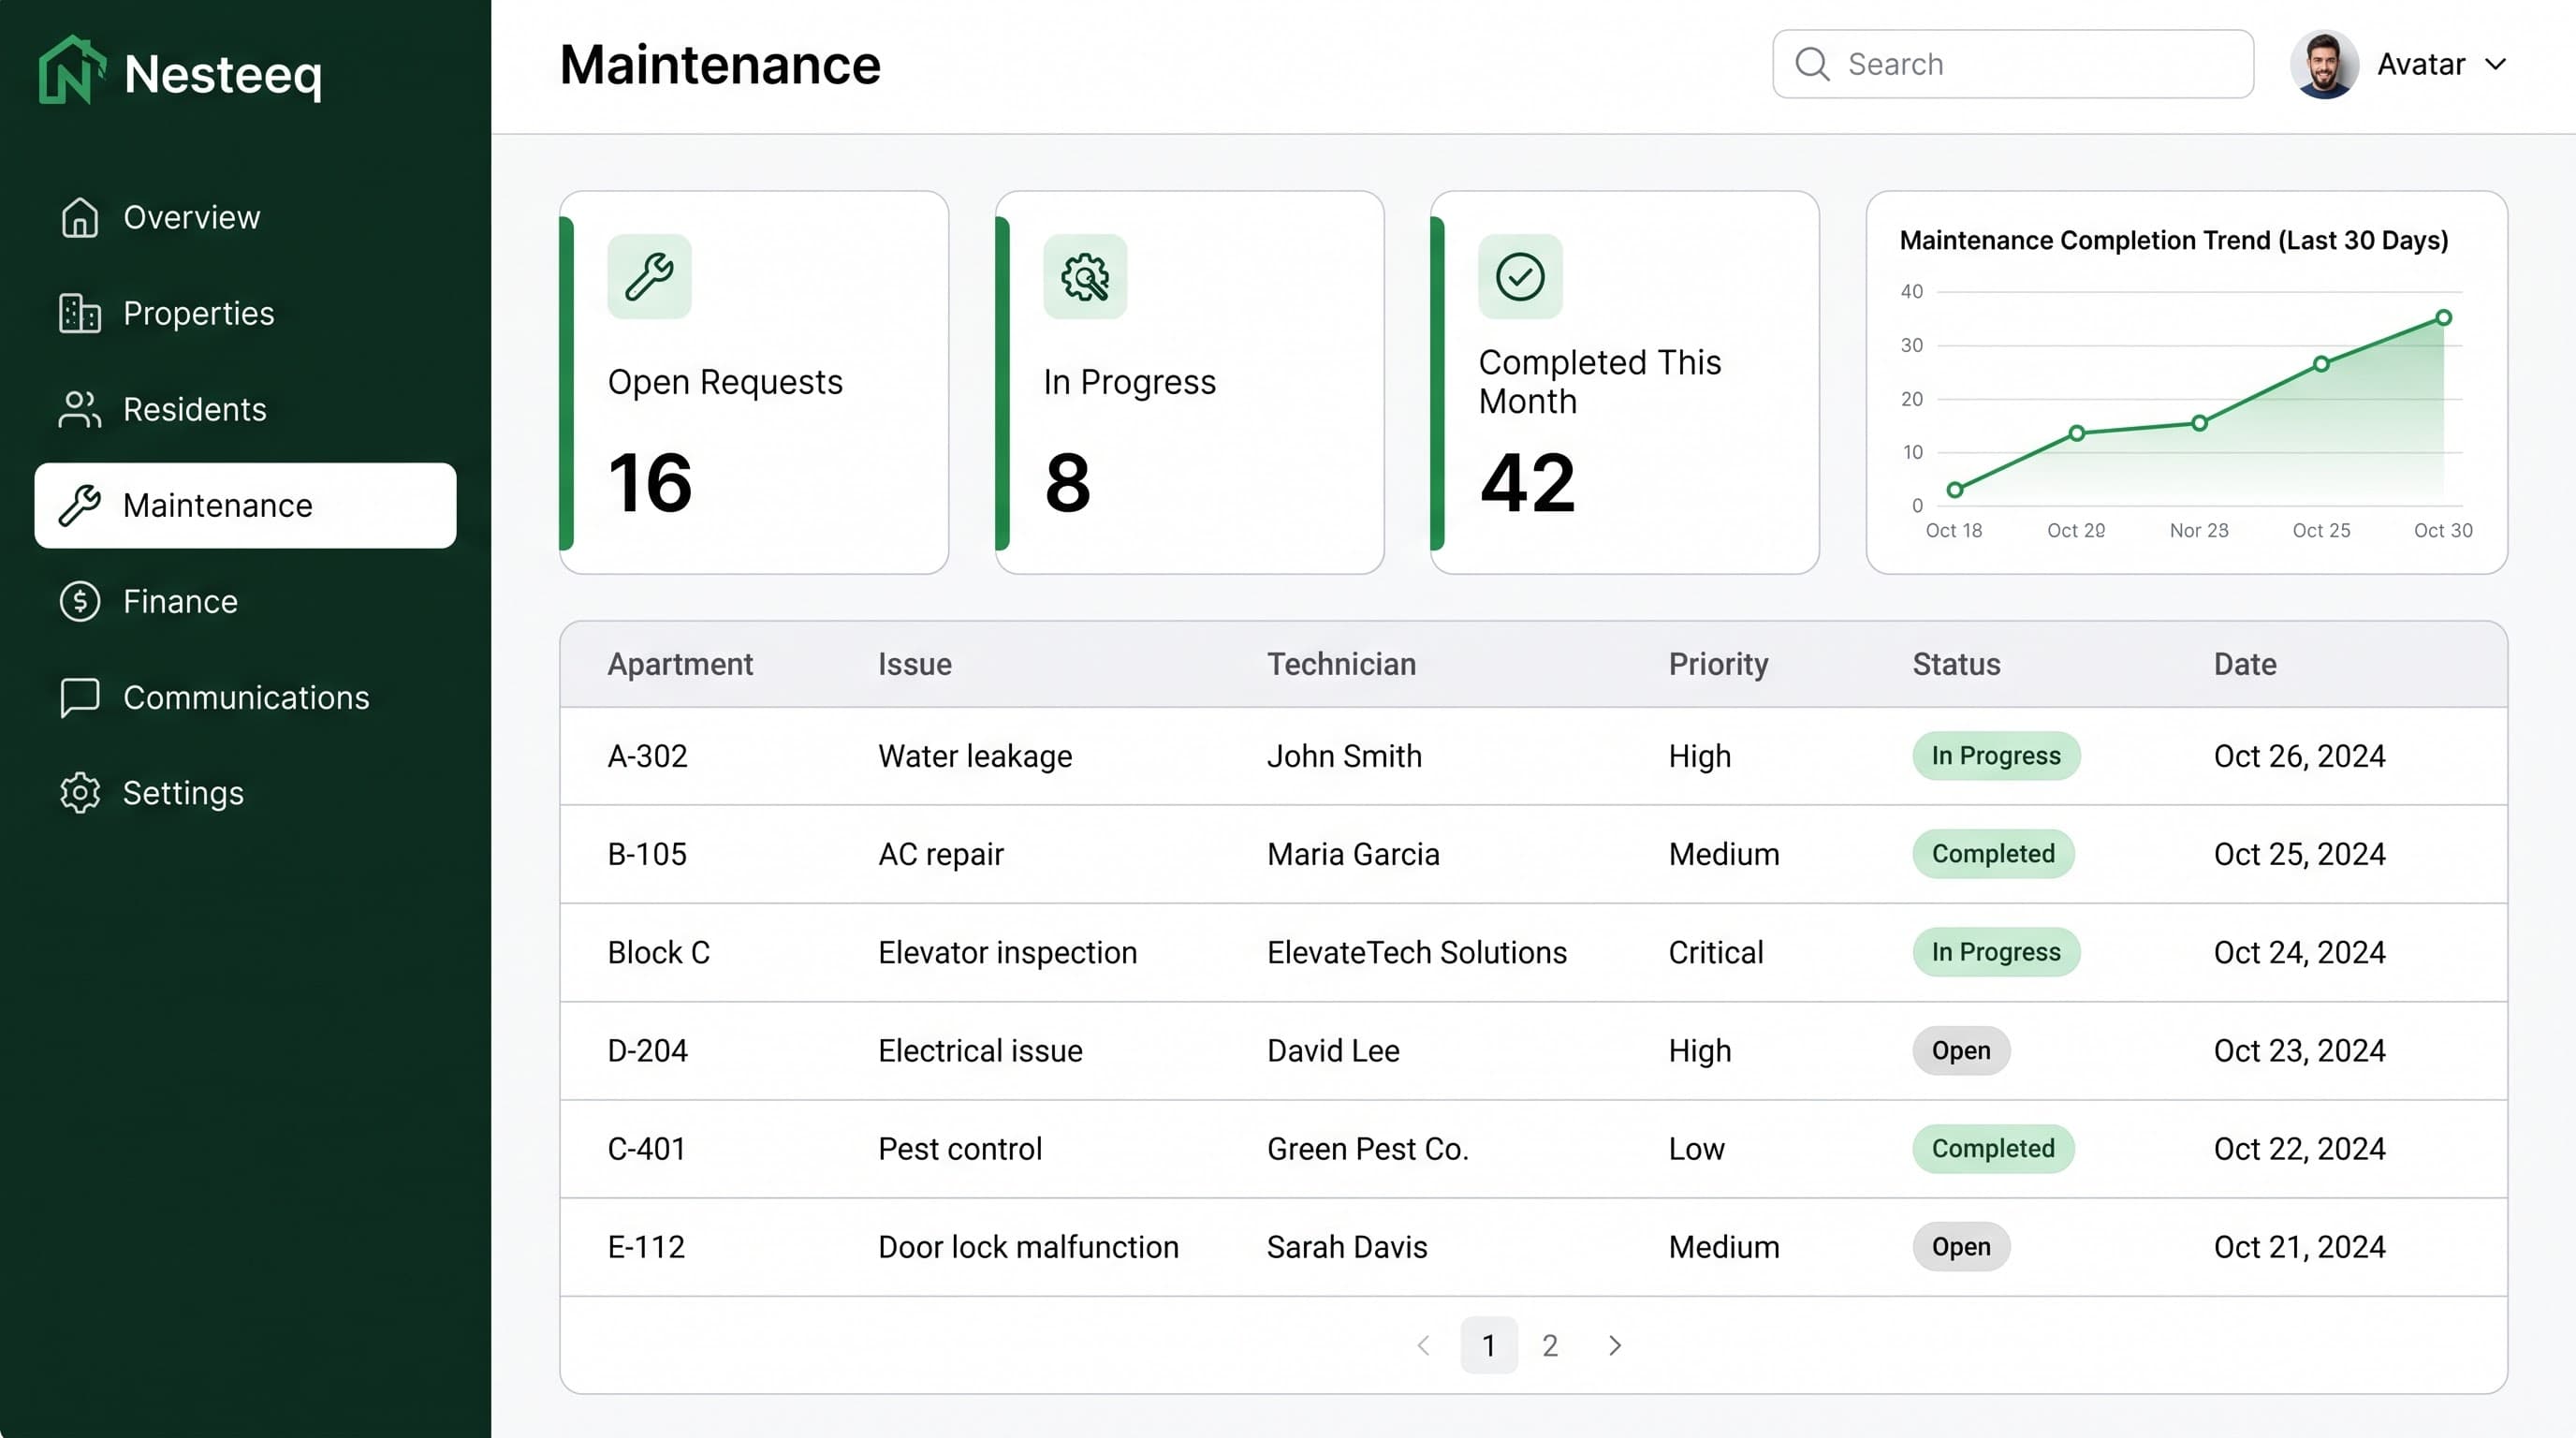Viewport: 2576px width, 1438px height.
Task: Go to previous page with left chevron
Action: (1424, 1345)
